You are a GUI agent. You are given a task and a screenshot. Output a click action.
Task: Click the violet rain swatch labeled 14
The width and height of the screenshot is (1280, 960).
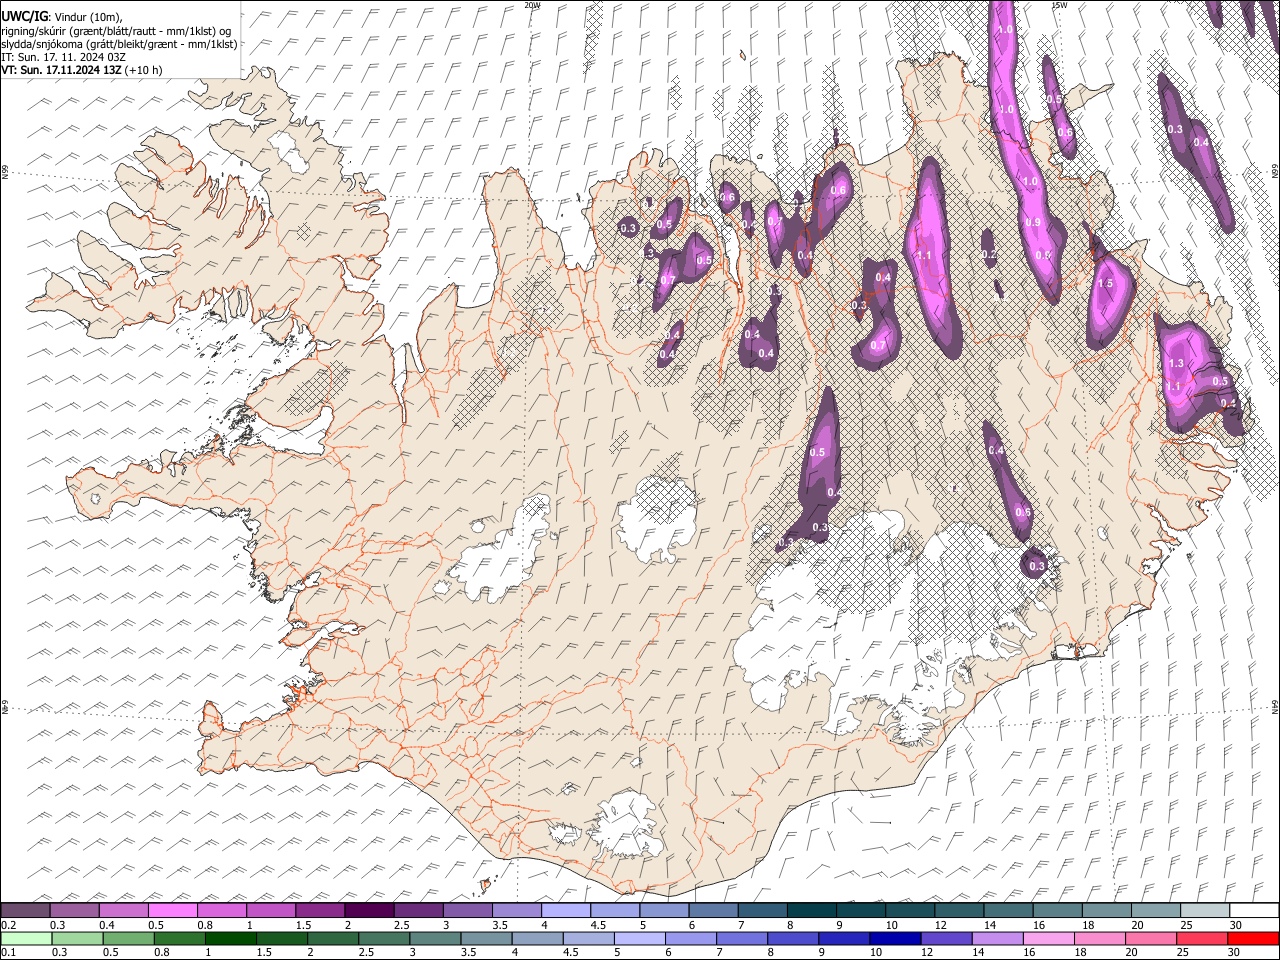(x=997, y=938)
